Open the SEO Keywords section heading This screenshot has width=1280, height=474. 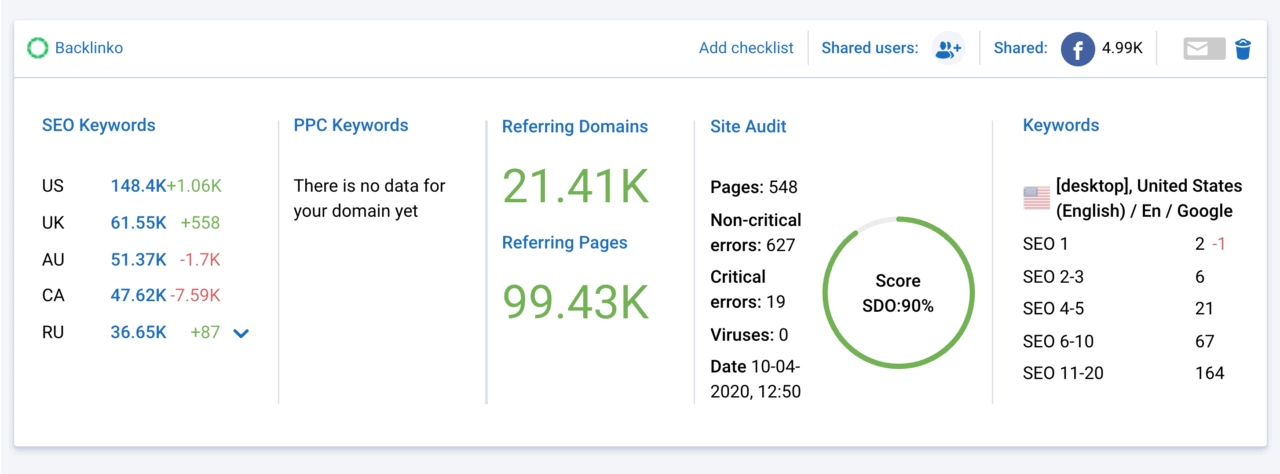(x=99, y=126)
